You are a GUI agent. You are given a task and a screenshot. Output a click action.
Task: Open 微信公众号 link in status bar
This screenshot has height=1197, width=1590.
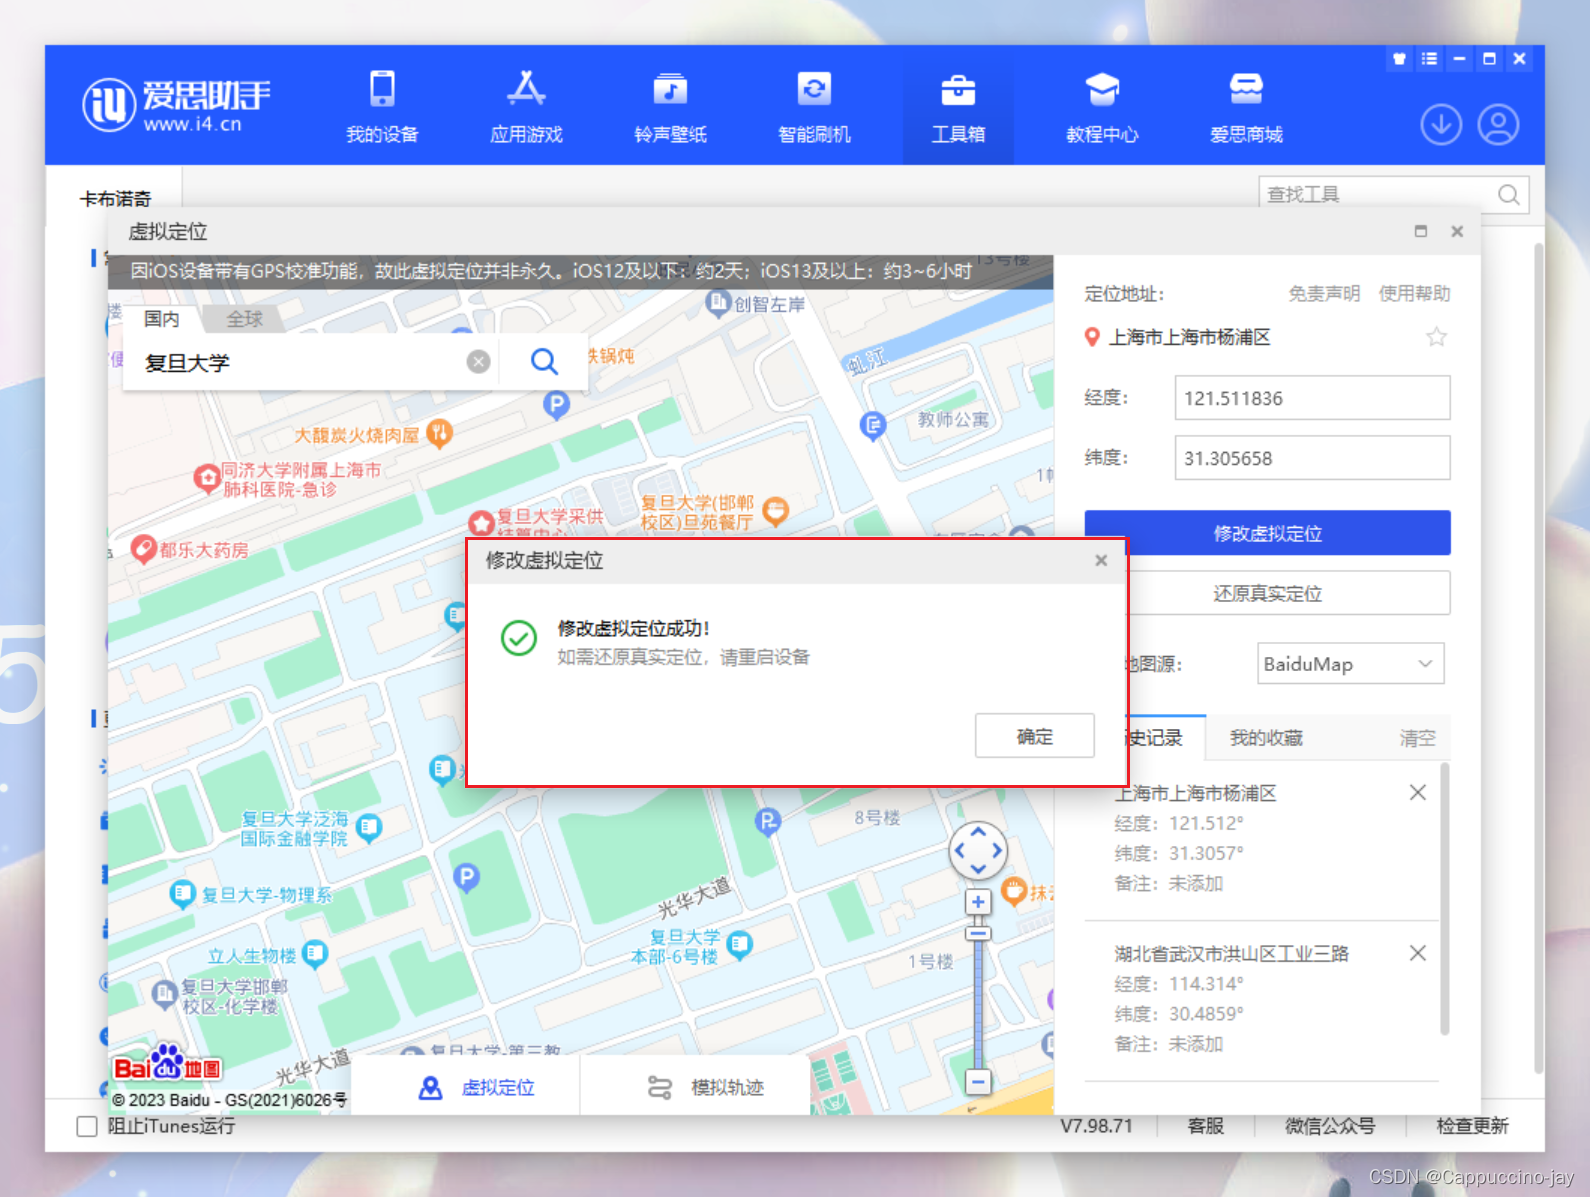point(1330,1126)
